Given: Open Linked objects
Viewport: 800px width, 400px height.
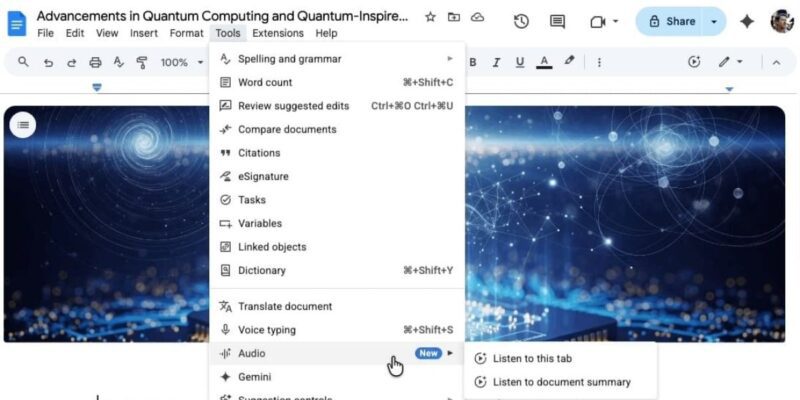Looking at the screenshot, I should pyautogui.click(x=337, y=247).
